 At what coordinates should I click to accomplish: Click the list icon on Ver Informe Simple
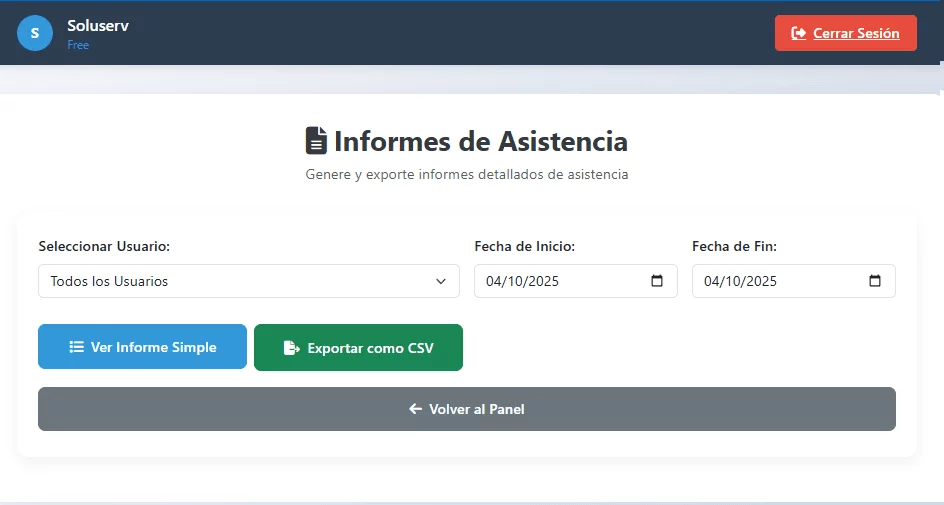coord(76,347)
